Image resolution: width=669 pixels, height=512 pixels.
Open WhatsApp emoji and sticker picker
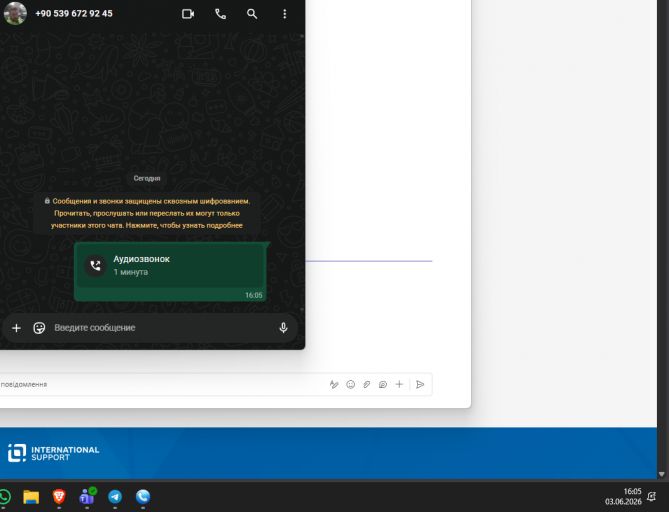tap(39, 328)
